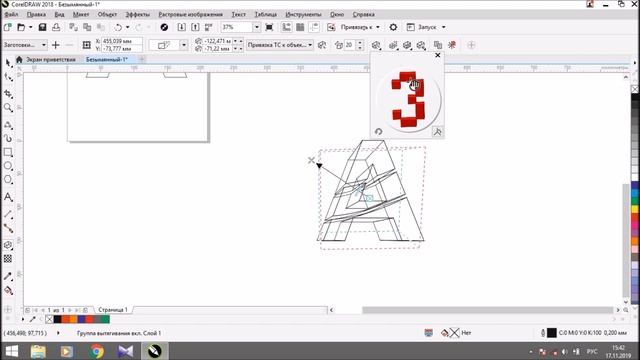
Task: Select the Transparency checkerboard tool
Action: coord(8,259)
